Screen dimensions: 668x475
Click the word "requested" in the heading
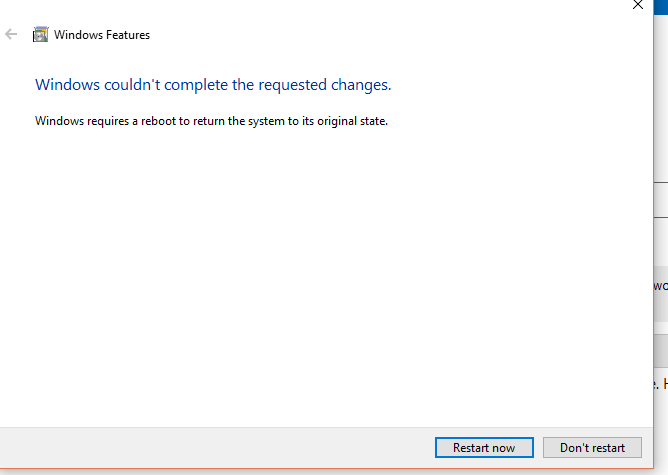tap(293, 85)
